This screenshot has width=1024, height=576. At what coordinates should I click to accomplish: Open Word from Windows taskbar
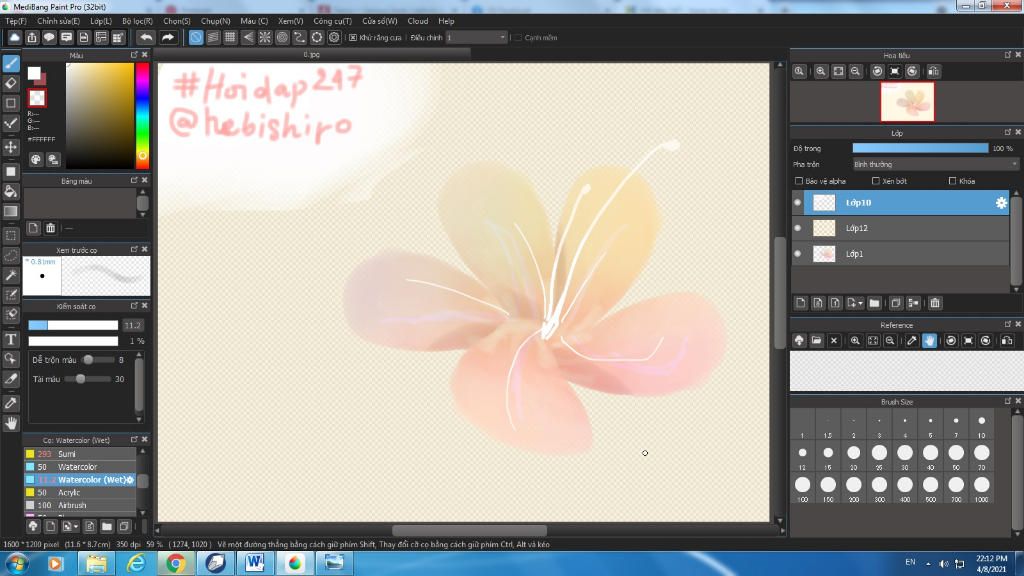255,563
